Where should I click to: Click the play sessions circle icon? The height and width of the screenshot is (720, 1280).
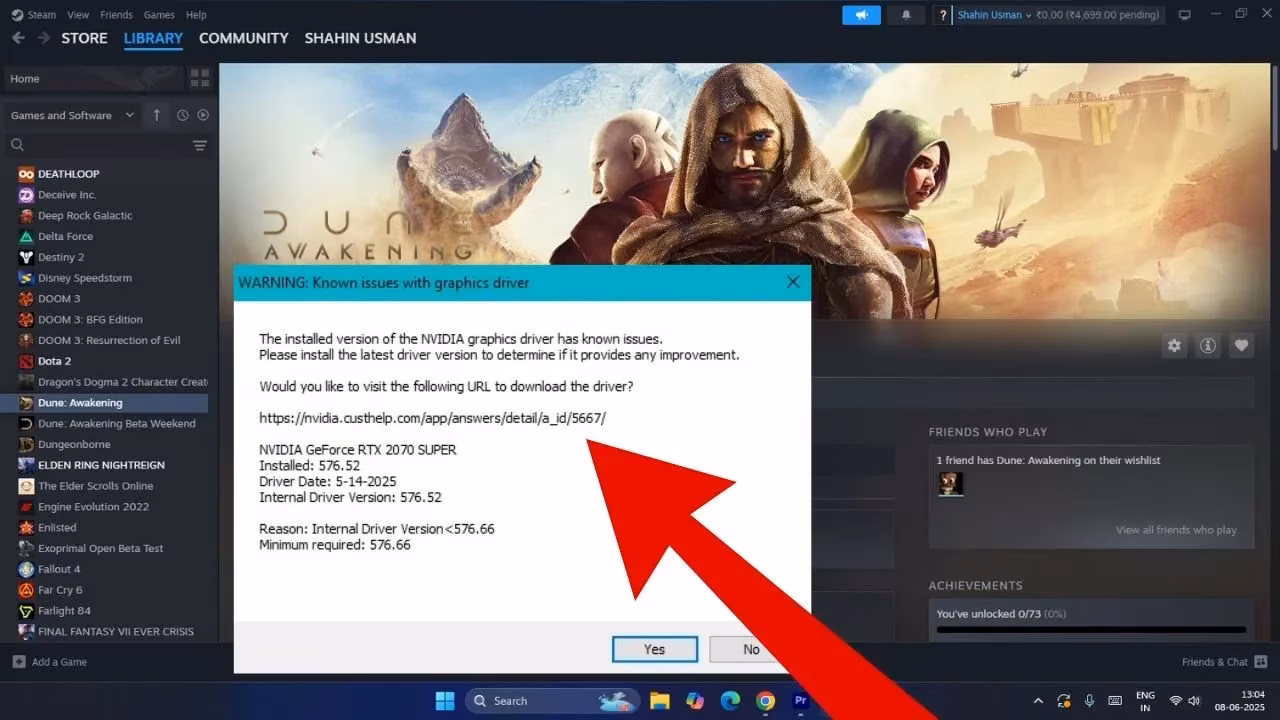tap(203, 115)
